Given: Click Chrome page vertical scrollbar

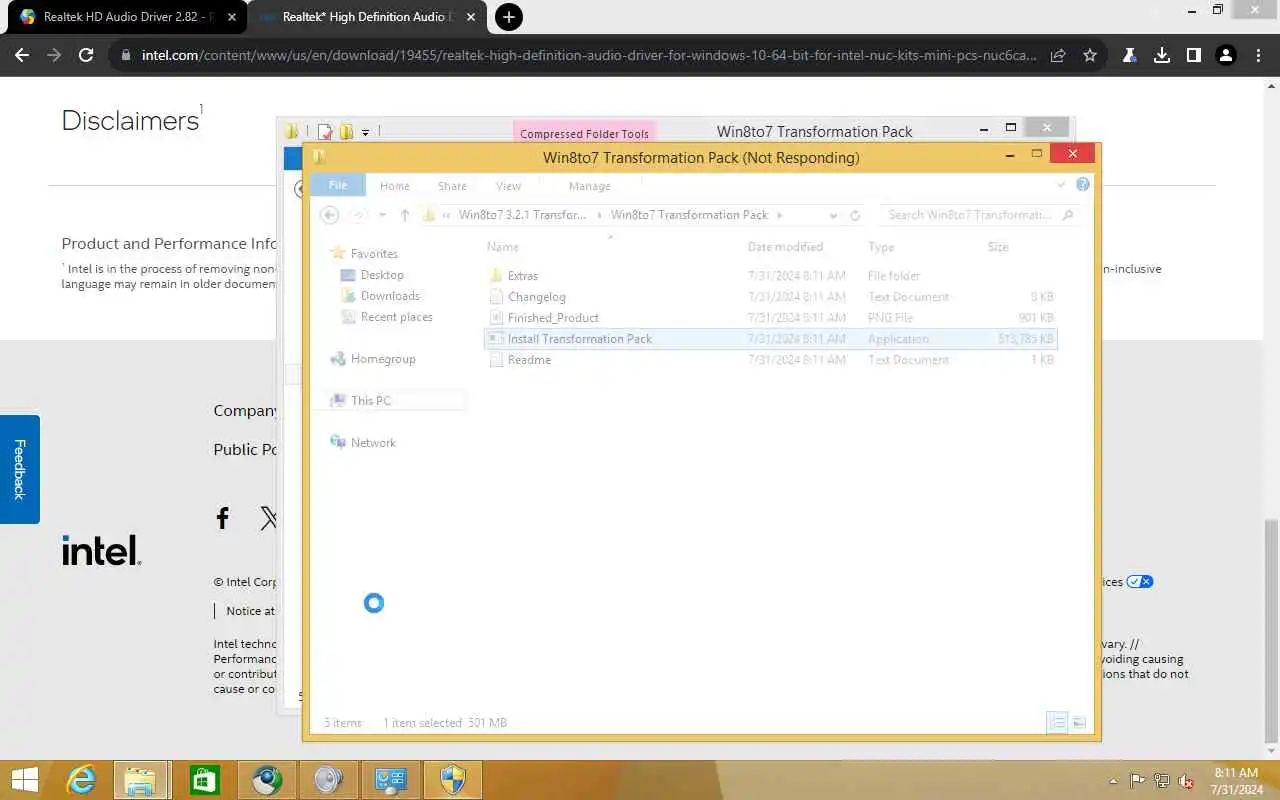Looking at the screenshot, I should (1272, 632).
